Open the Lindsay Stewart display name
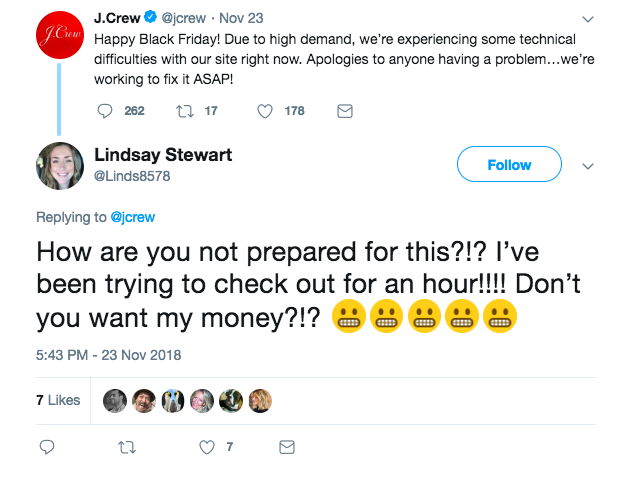 tap(163, 155)
